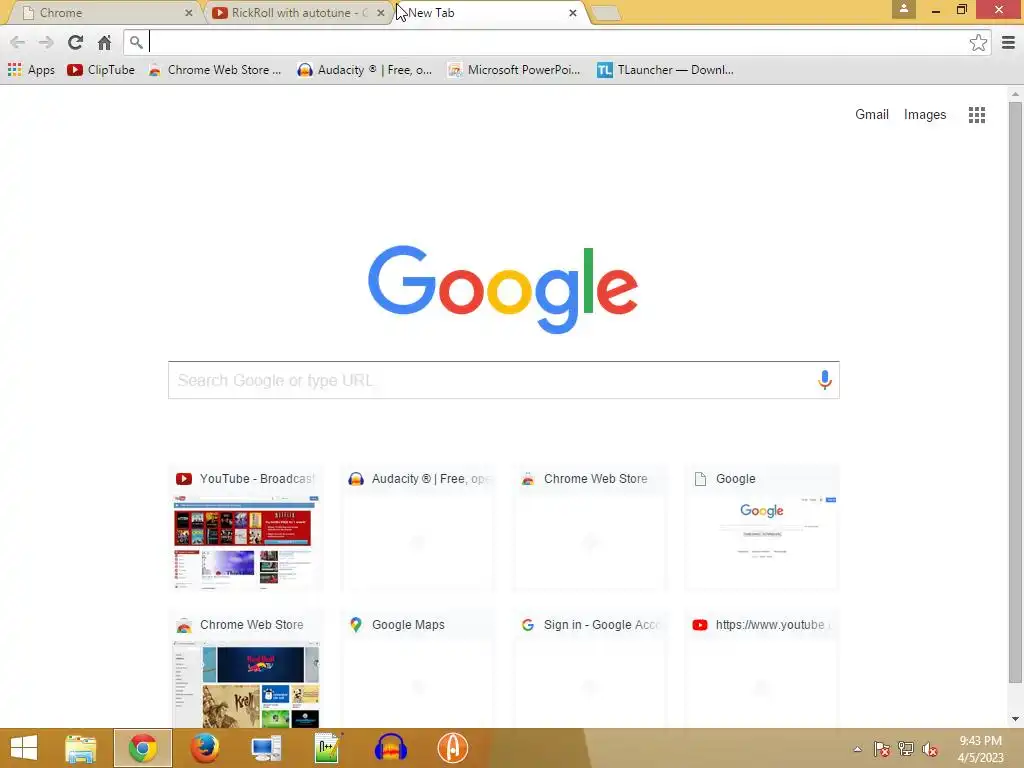Go forward with the forward arrow
This screenshot has width=1024, height=768.
click(46, 42)
